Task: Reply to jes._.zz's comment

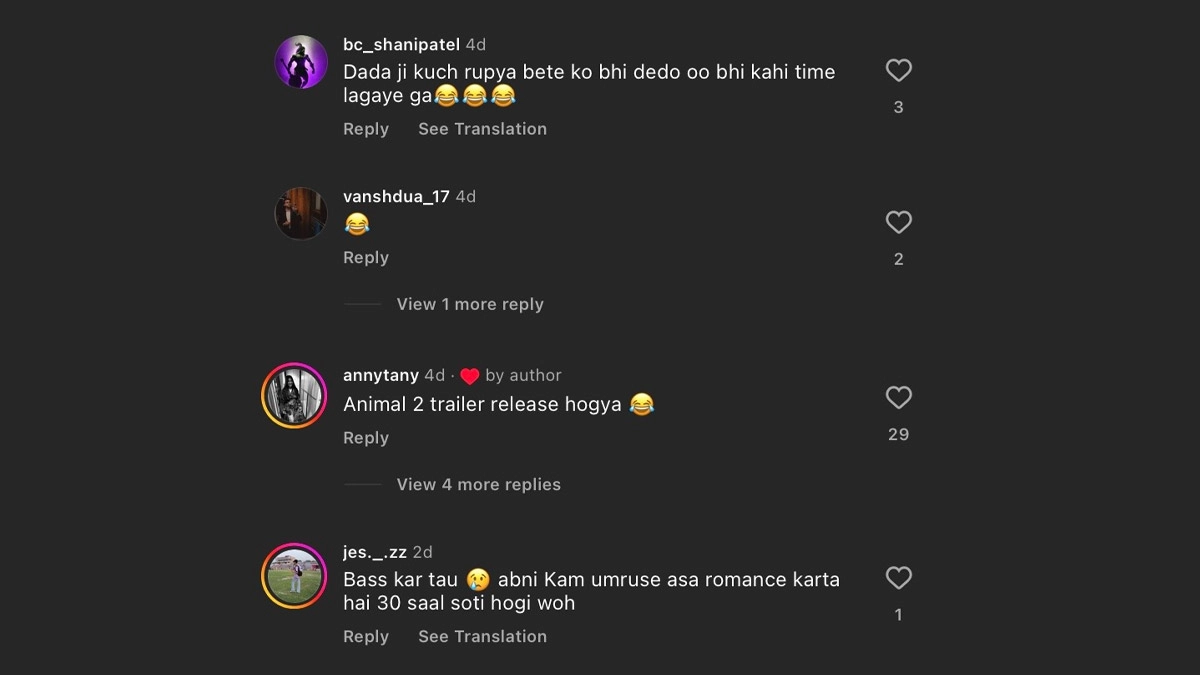Action: point(366,636)
